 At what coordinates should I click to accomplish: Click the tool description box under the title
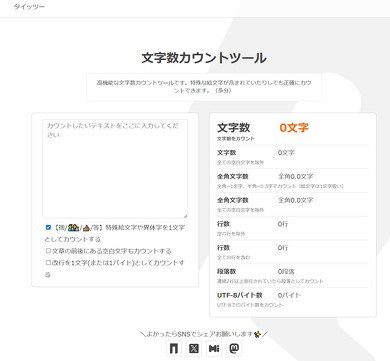(204, 87)
